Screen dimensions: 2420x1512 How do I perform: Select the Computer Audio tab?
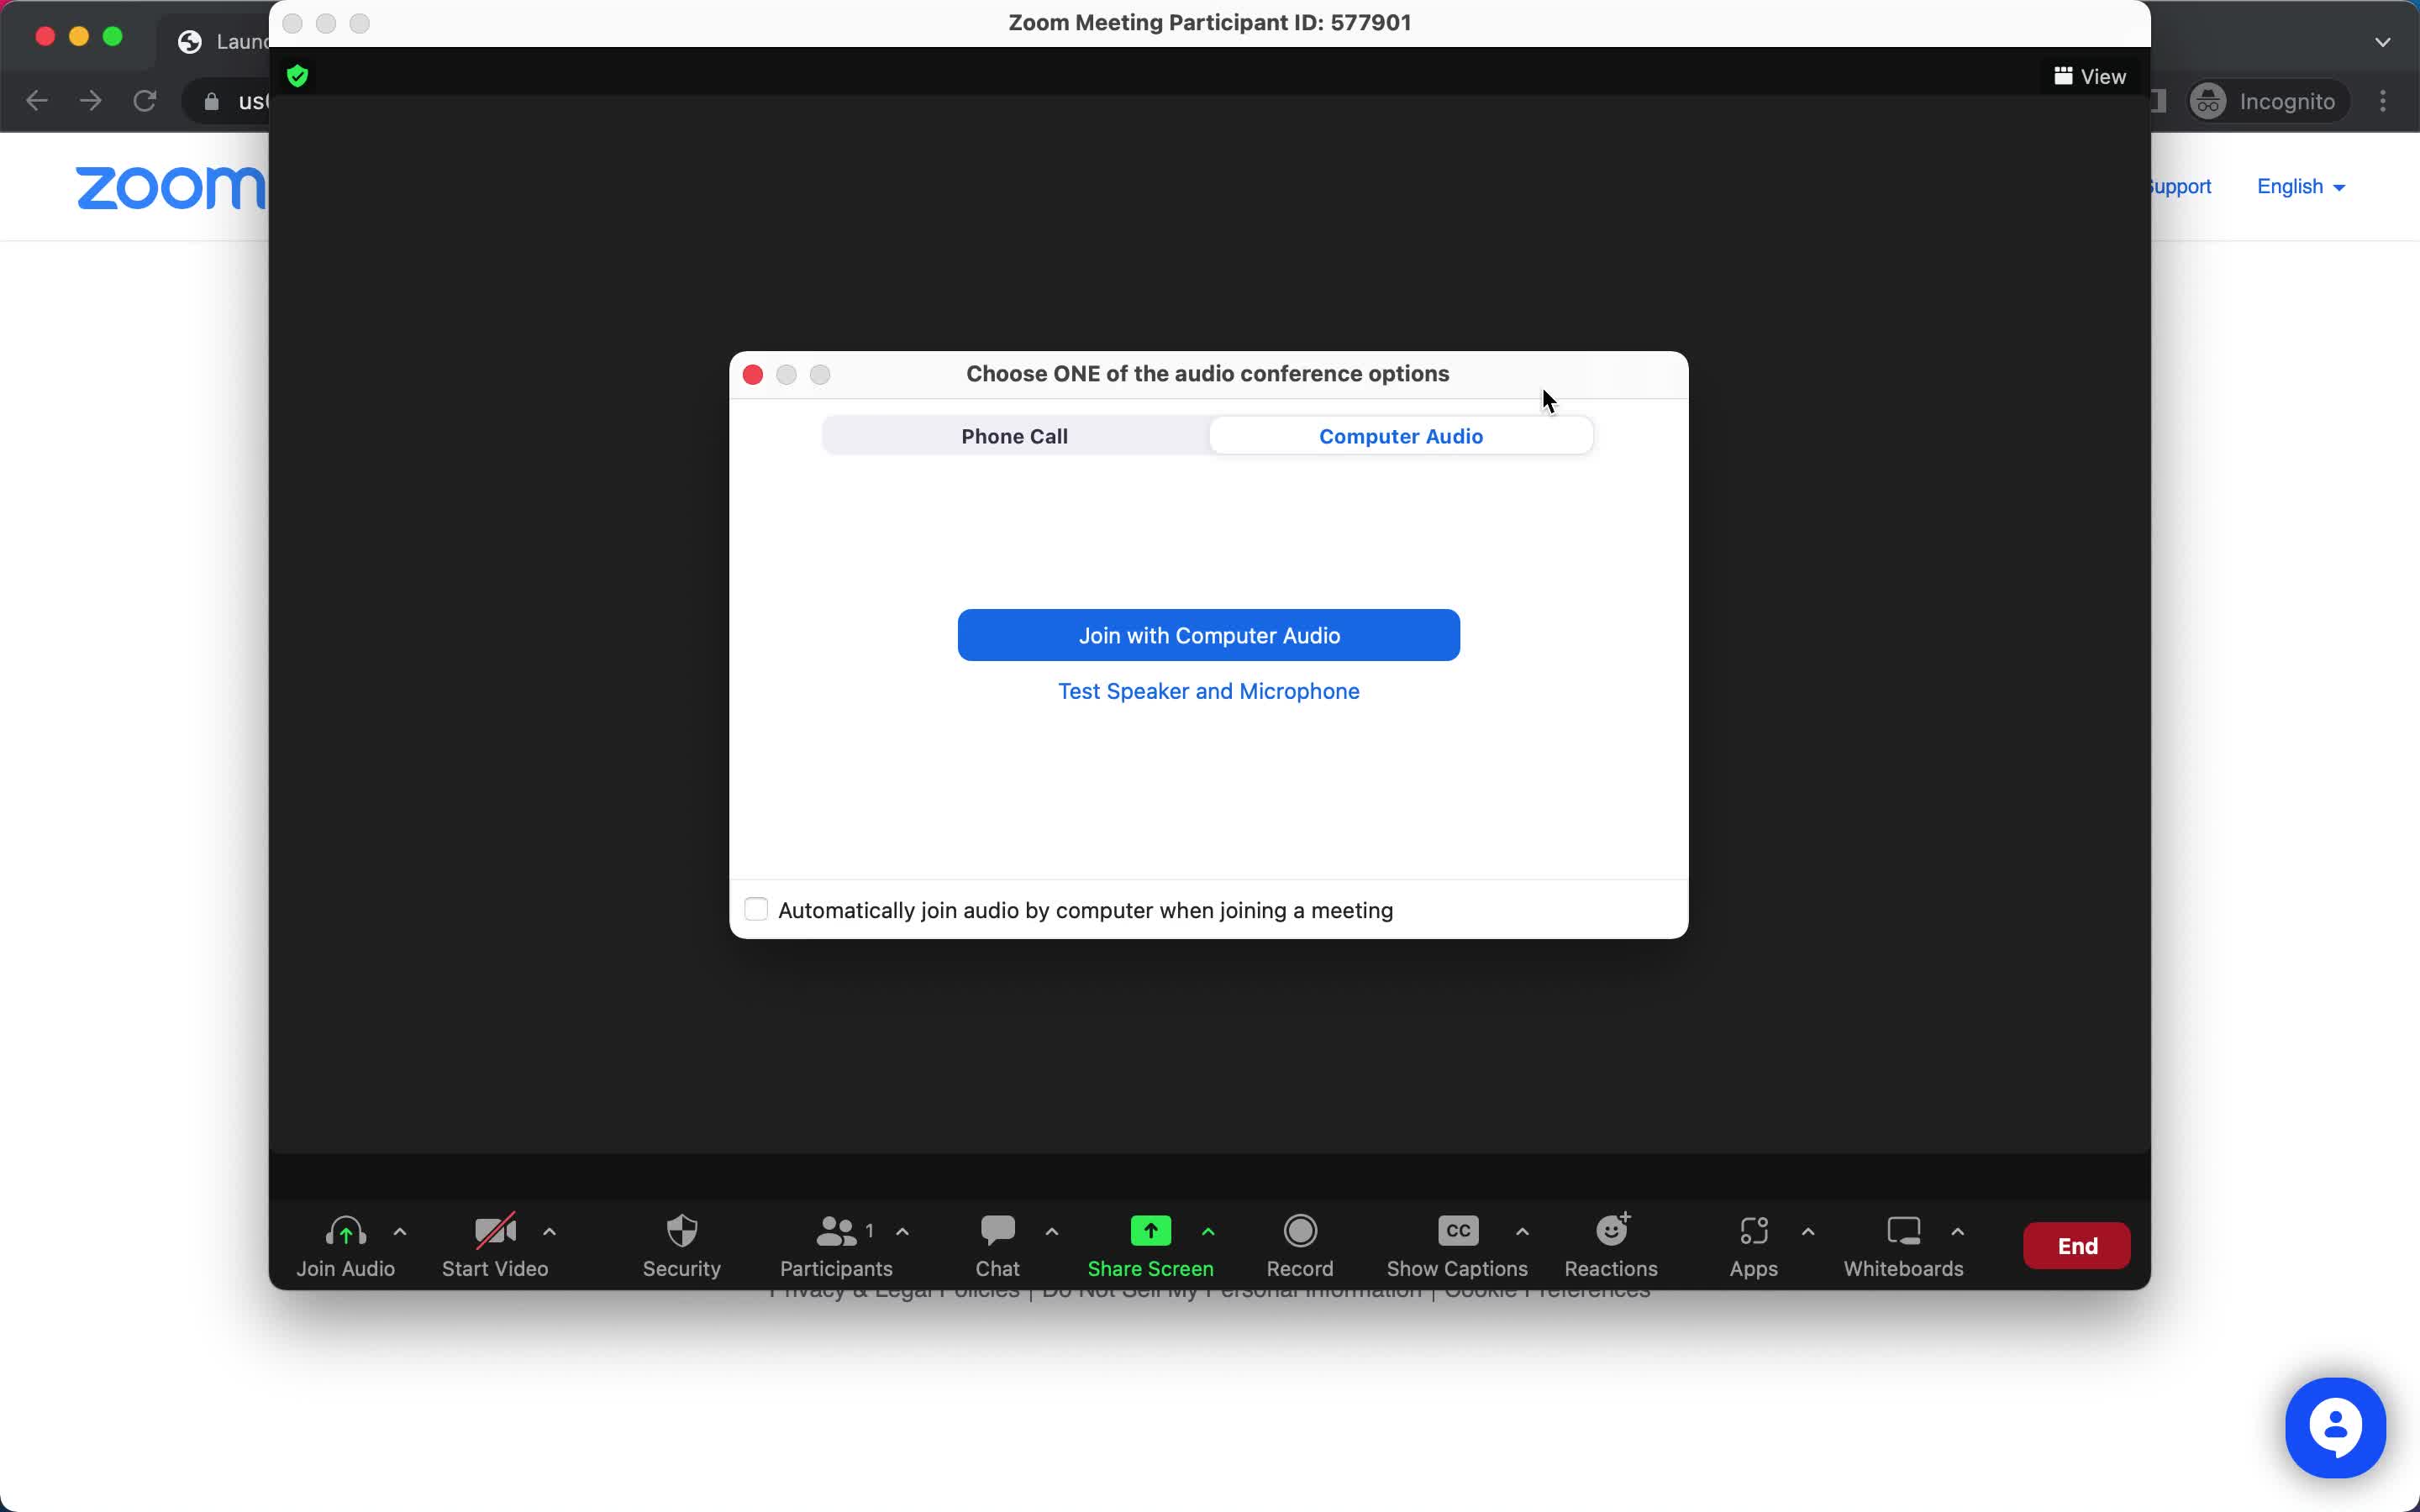point(1401,435)
